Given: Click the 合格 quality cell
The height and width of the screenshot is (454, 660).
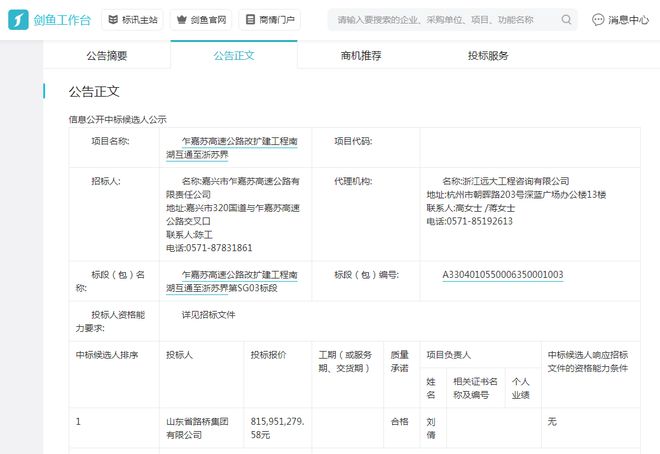Looking at the screenshot, I should 399,421.
